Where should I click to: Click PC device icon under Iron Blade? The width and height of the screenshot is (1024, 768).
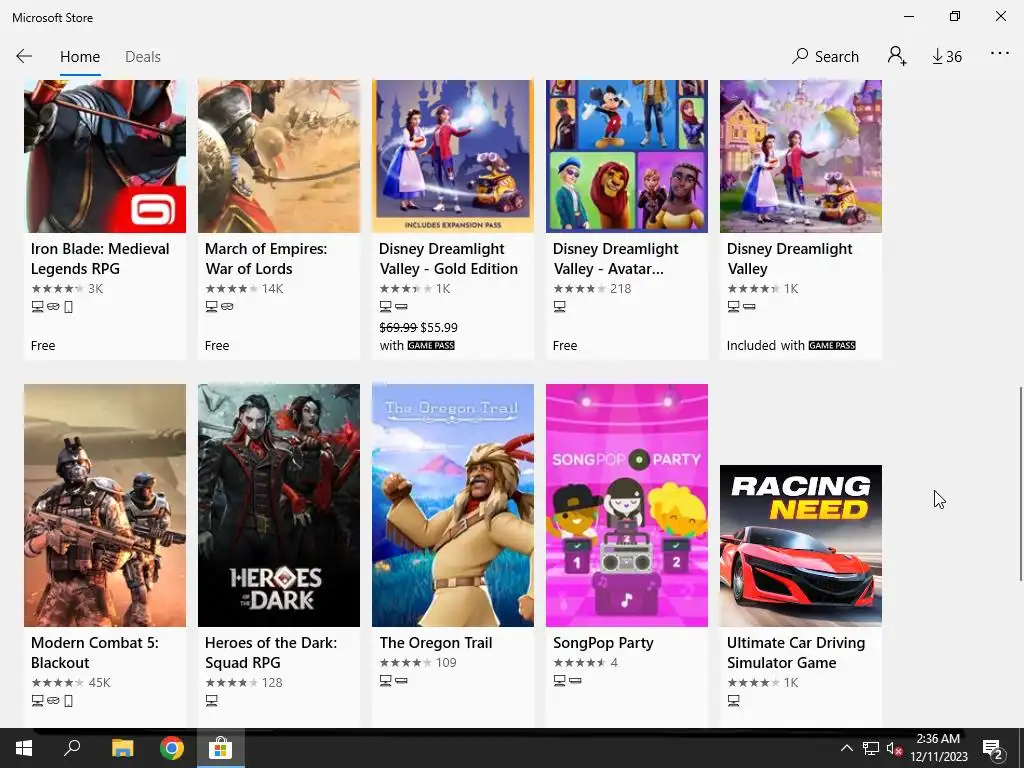click(37, 306)
